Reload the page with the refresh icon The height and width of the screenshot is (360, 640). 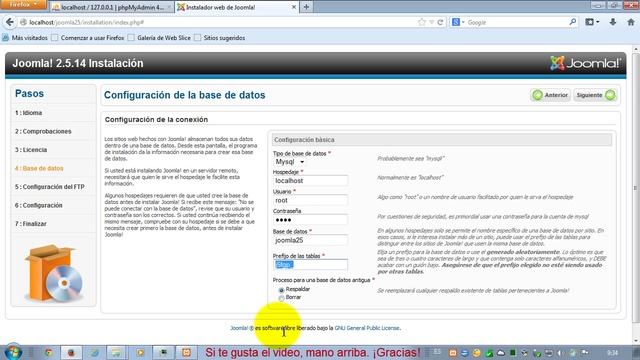point(440,22)
